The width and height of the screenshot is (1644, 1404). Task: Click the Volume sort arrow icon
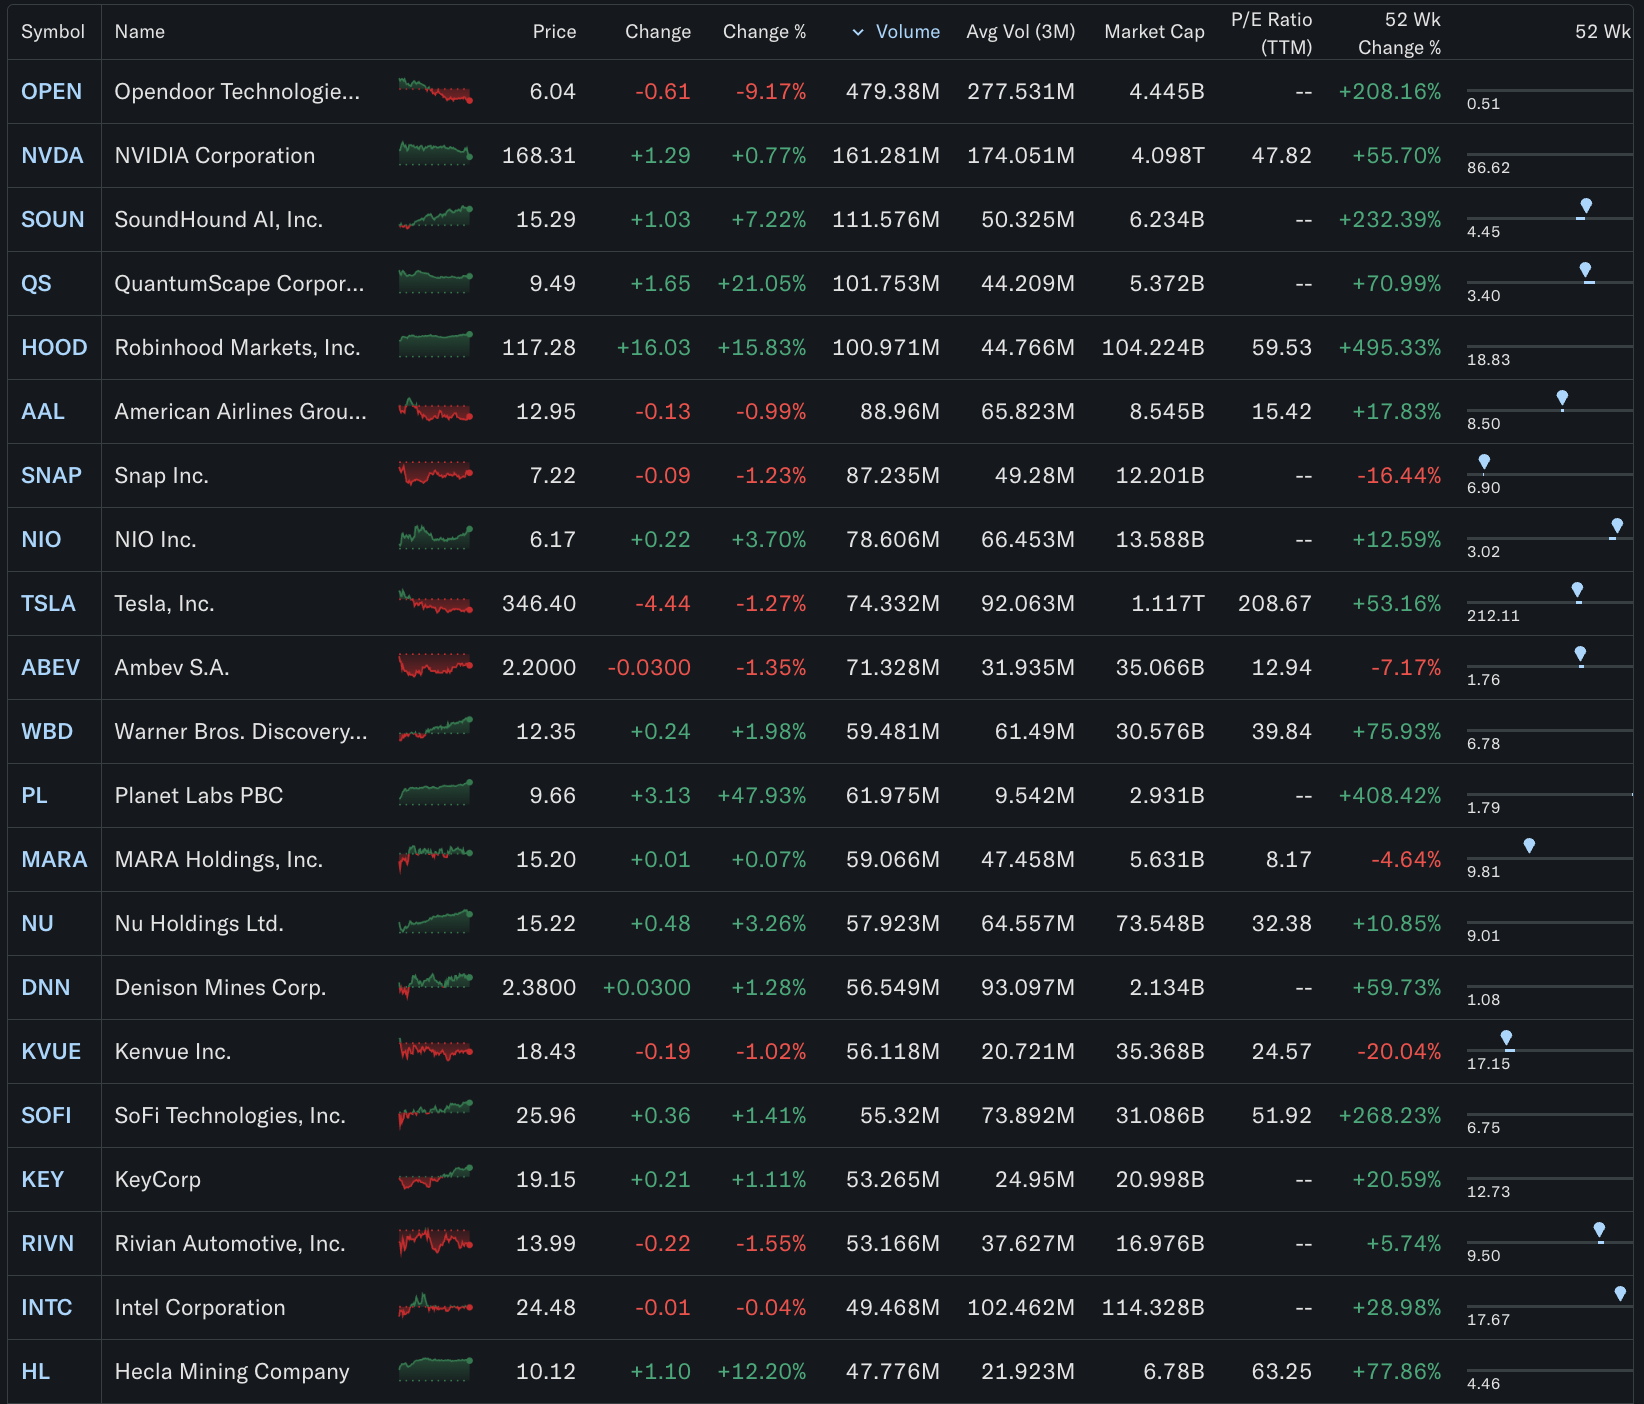[x=857, y=32]
